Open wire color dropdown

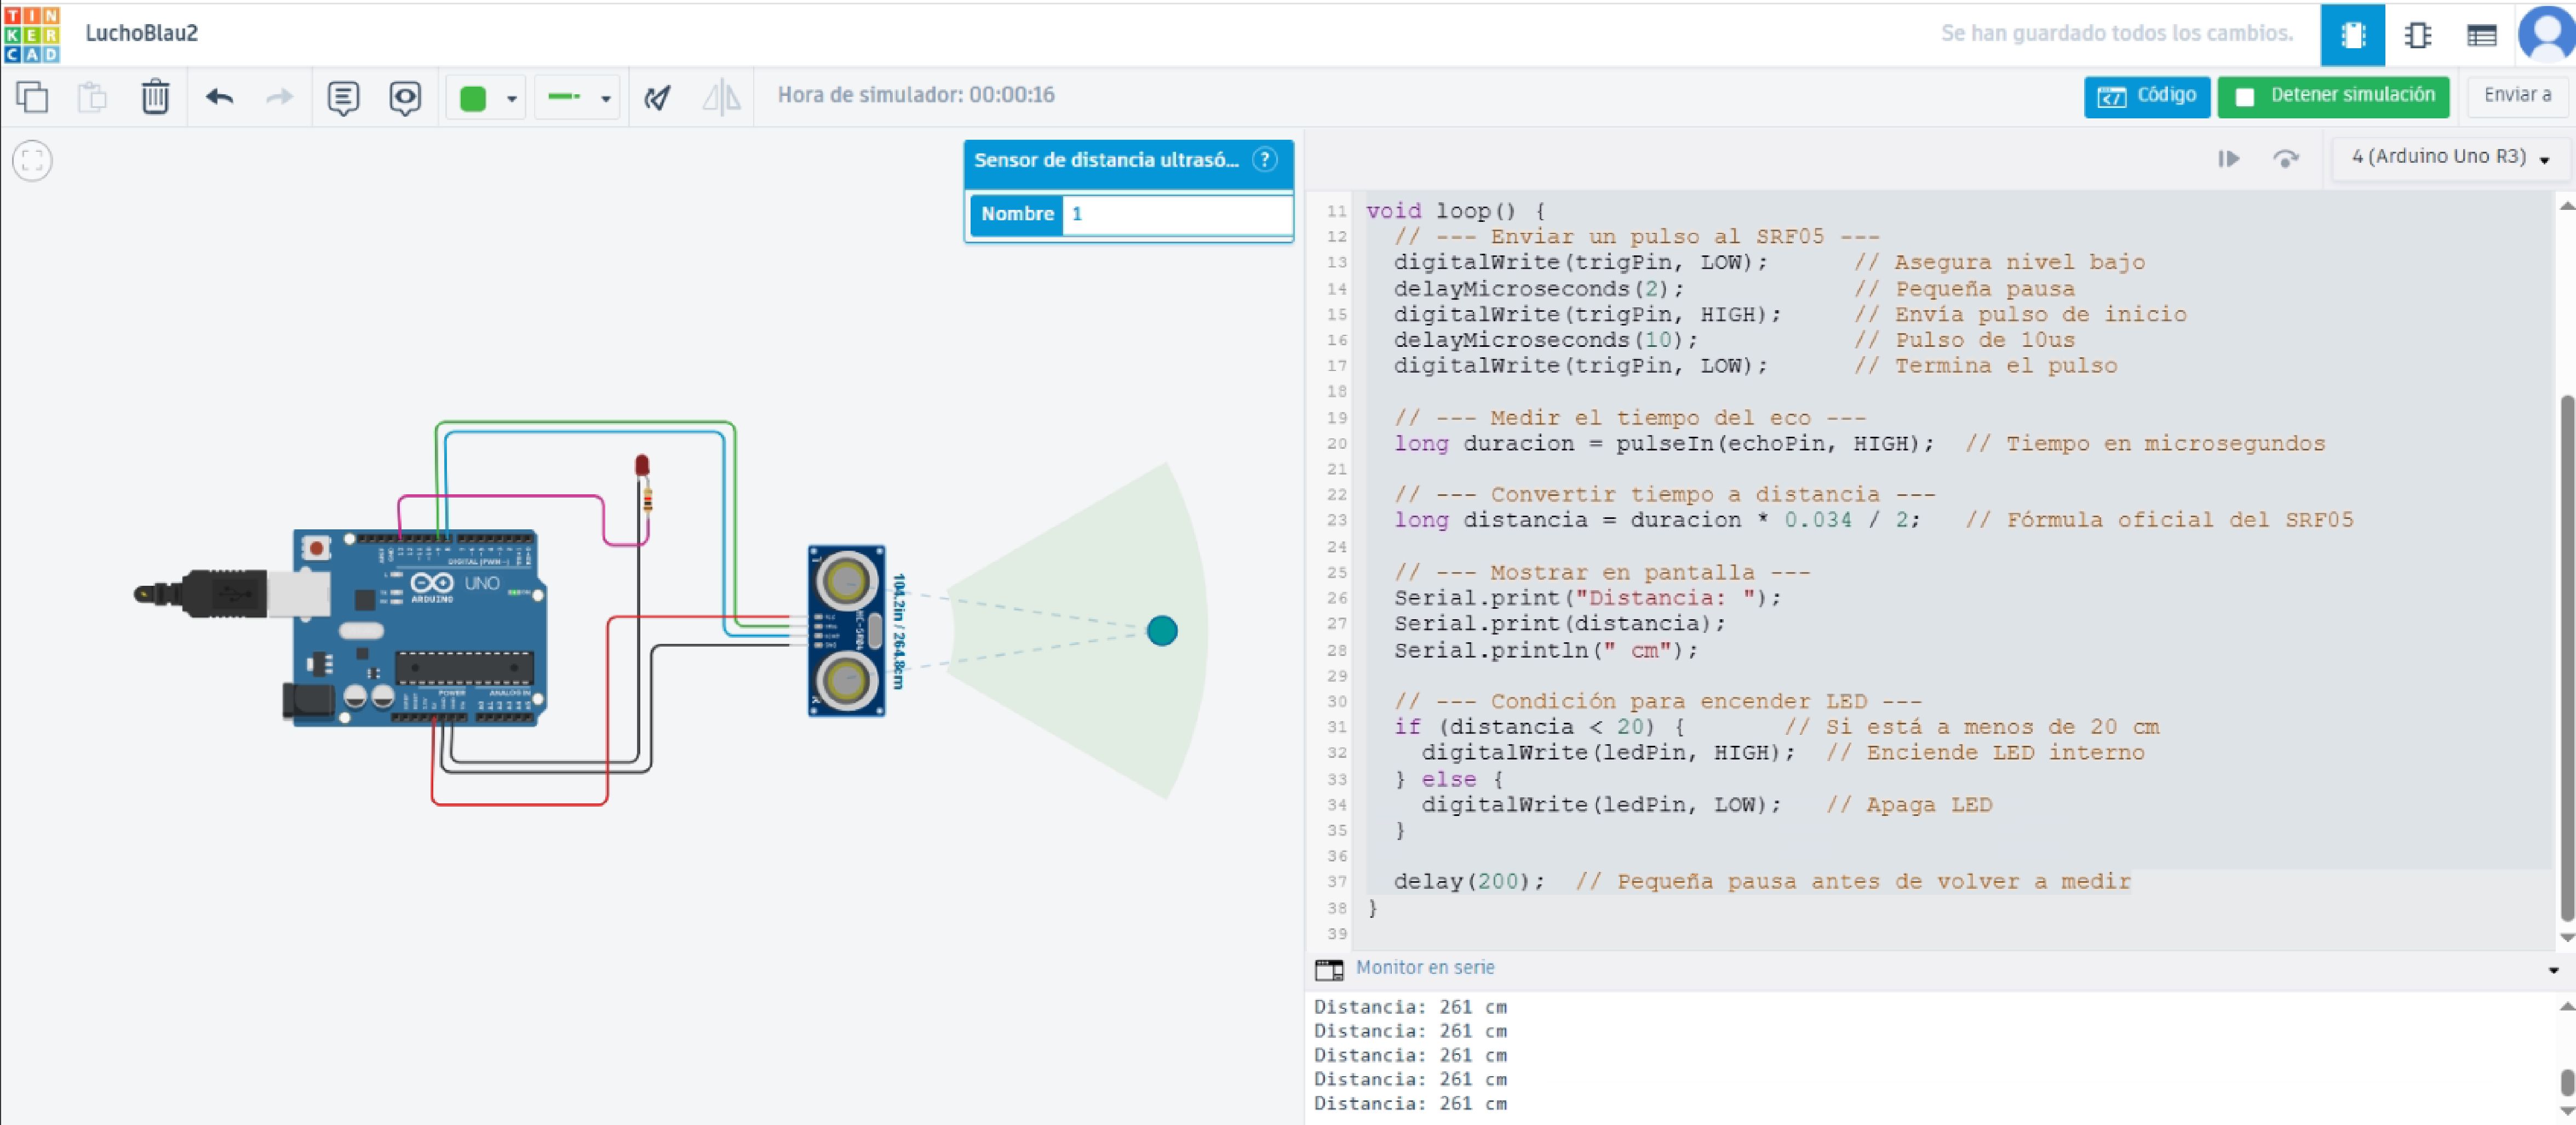tap(512, 98)
